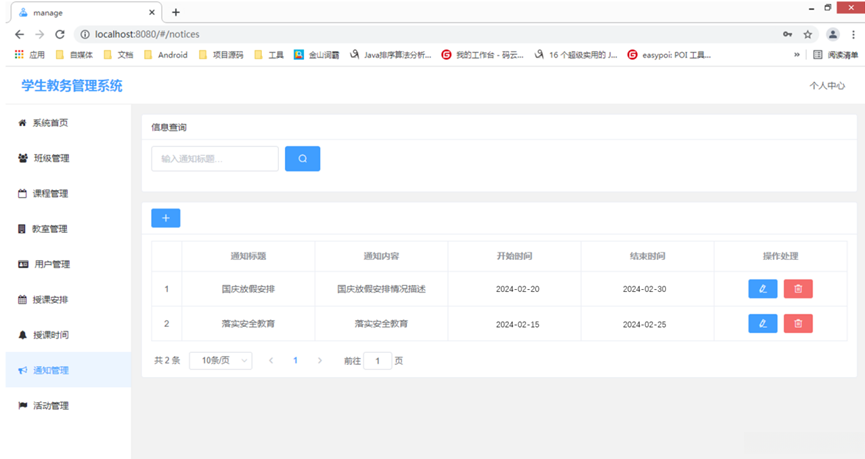
Task: Open the browser profile avatar
Action: click(832, 34)
